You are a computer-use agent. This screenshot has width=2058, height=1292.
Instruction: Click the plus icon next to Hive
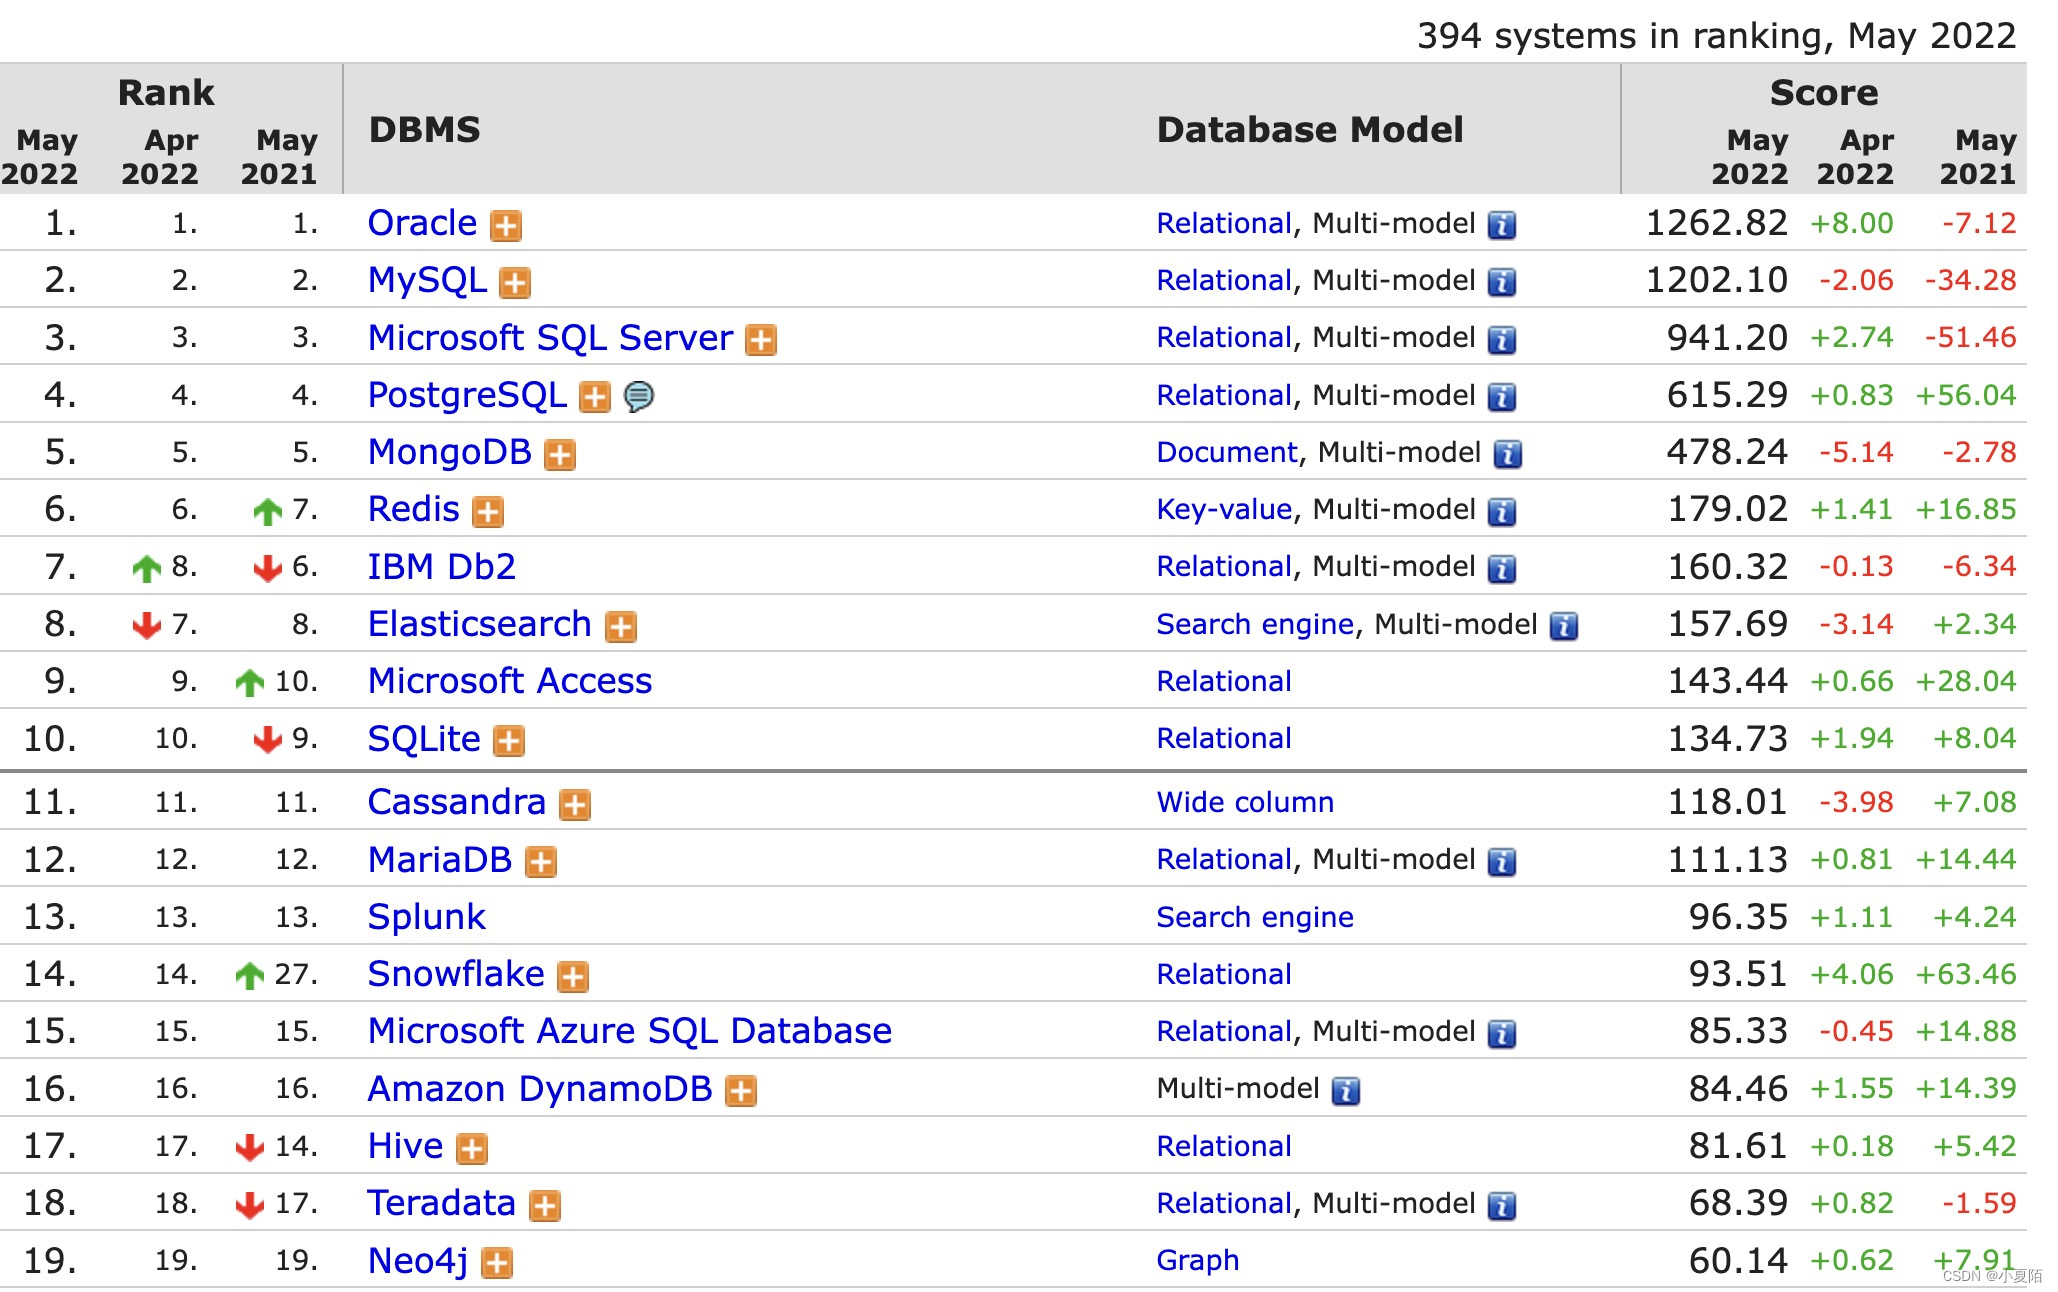[472, 1148]
